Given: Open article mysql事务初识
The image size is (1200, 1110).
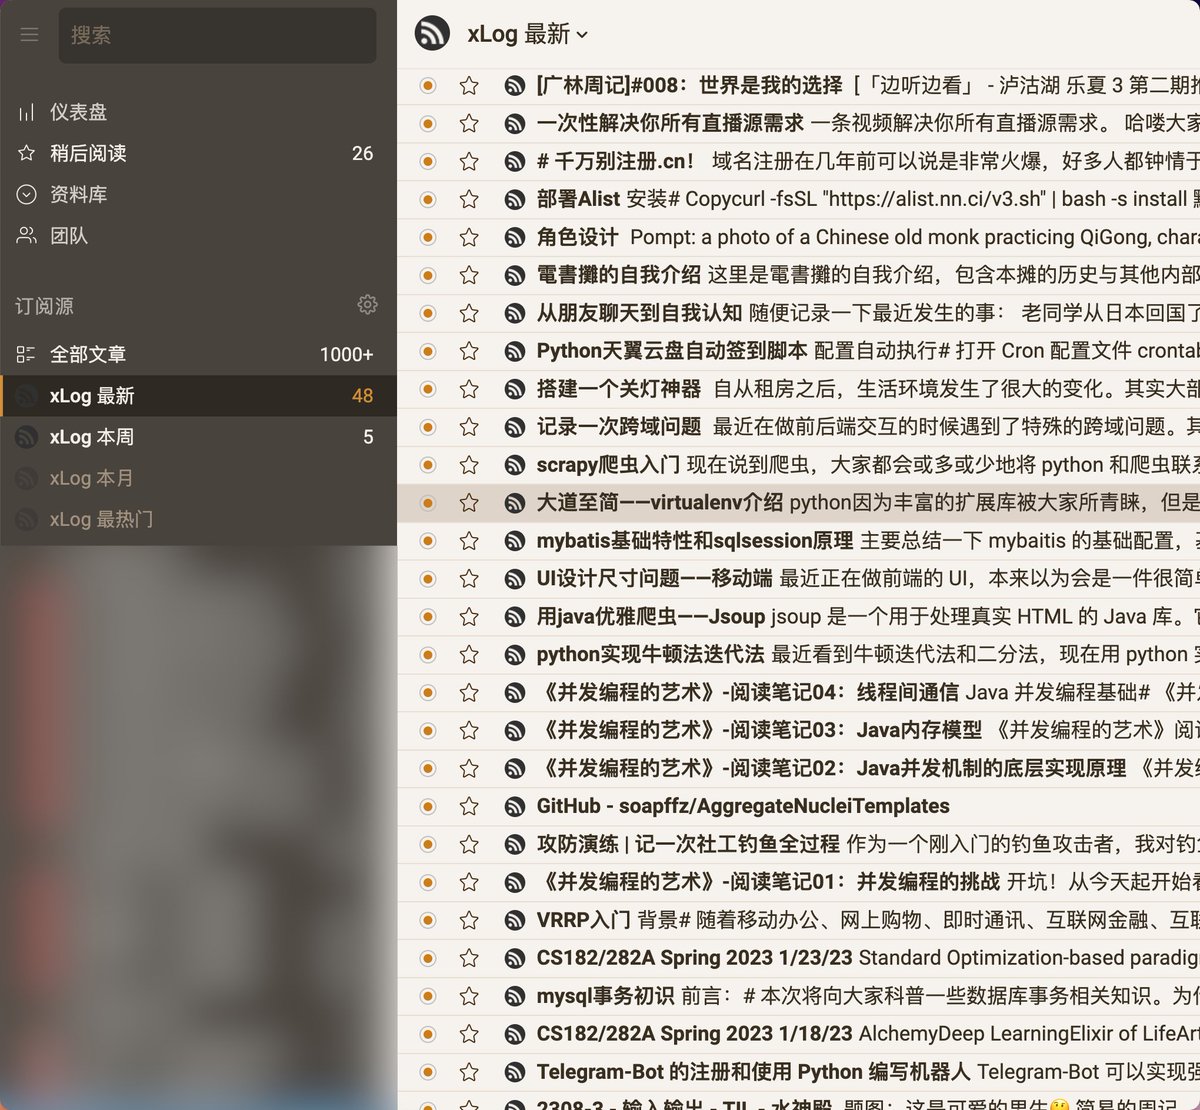Looking at the screenshot, I should [605, 996].
